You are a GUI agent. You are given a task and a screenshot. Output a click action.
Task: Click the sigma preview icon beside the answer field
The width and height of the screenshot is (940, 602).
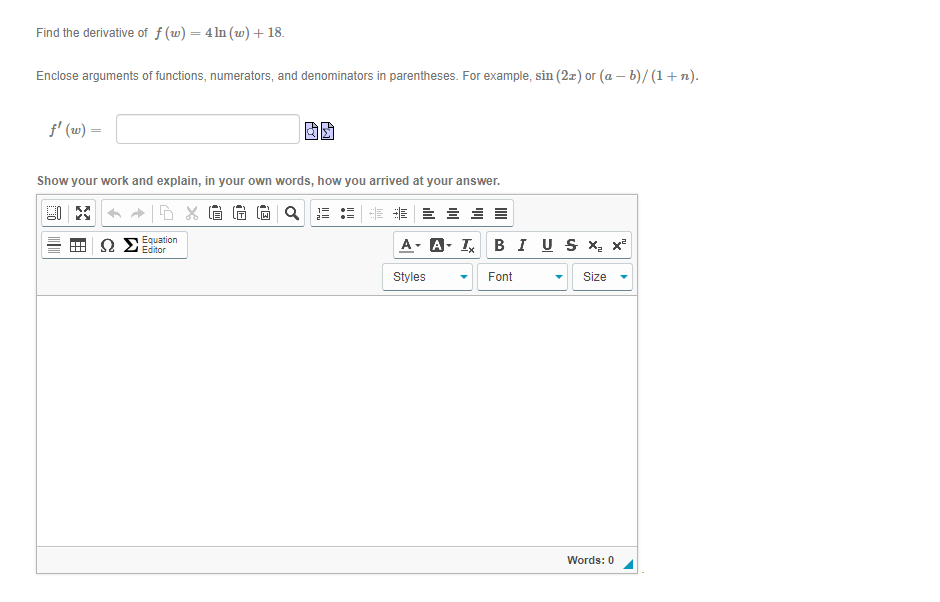[x=327, y=130]
